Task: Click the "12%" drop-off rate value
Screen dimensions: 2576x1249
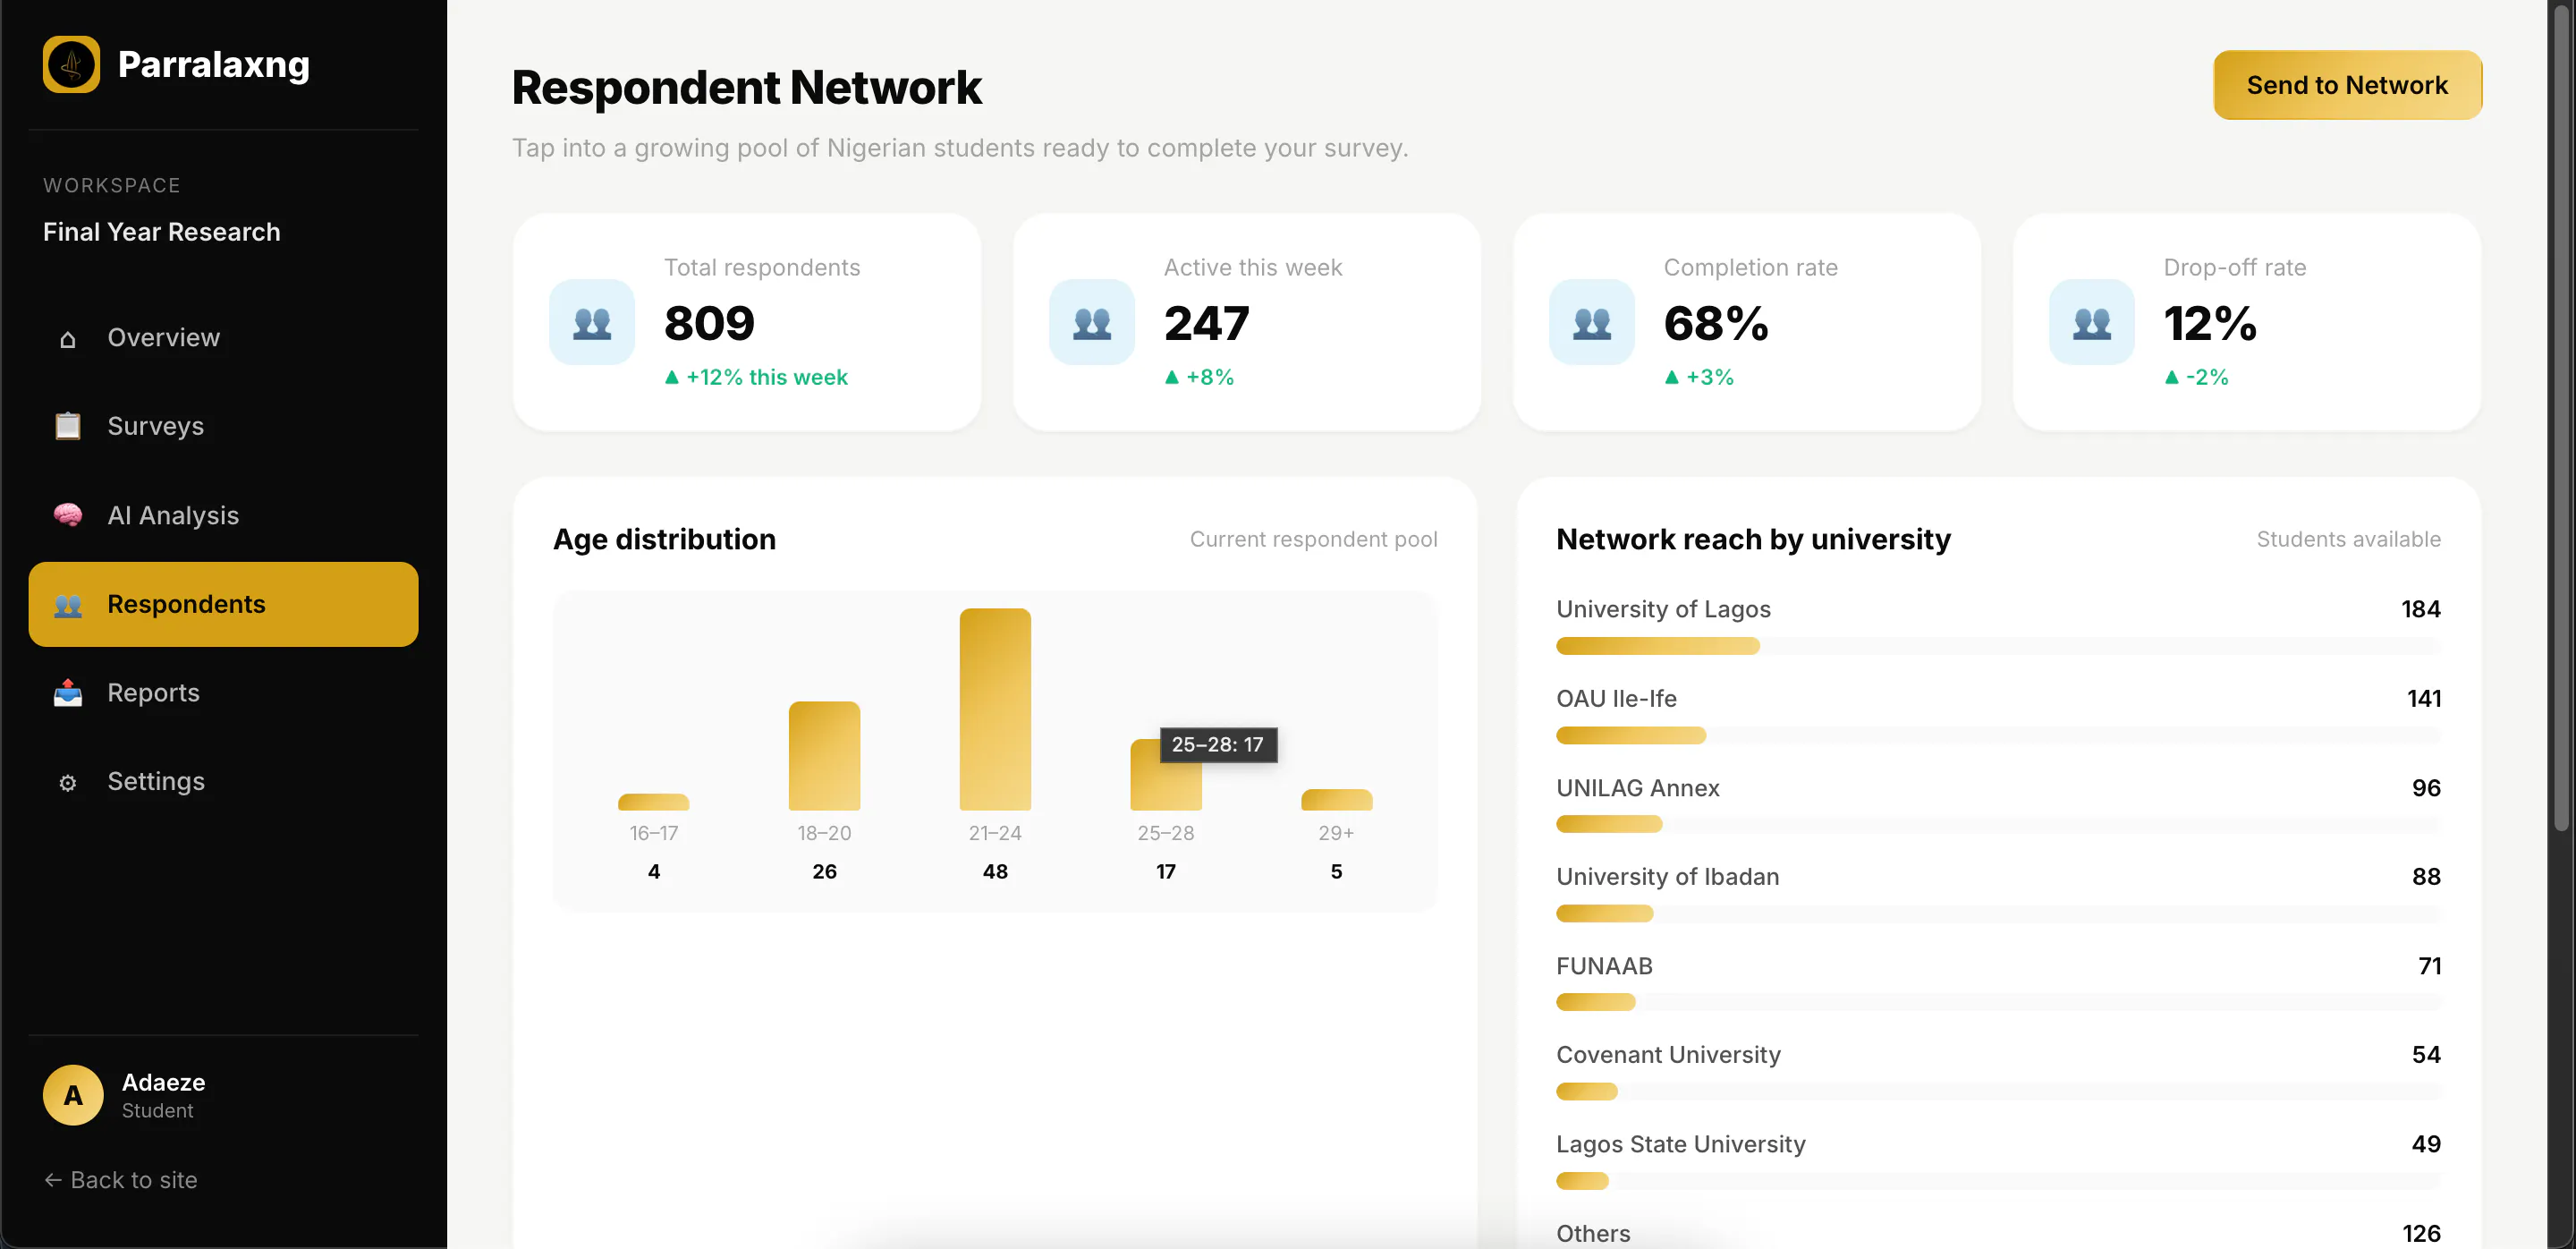Action: [x=2210, y=323]
